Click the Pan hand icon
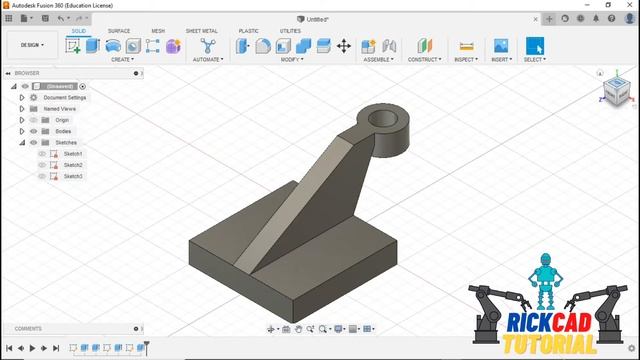The image size is (640, 360). [x=298, y=329]
